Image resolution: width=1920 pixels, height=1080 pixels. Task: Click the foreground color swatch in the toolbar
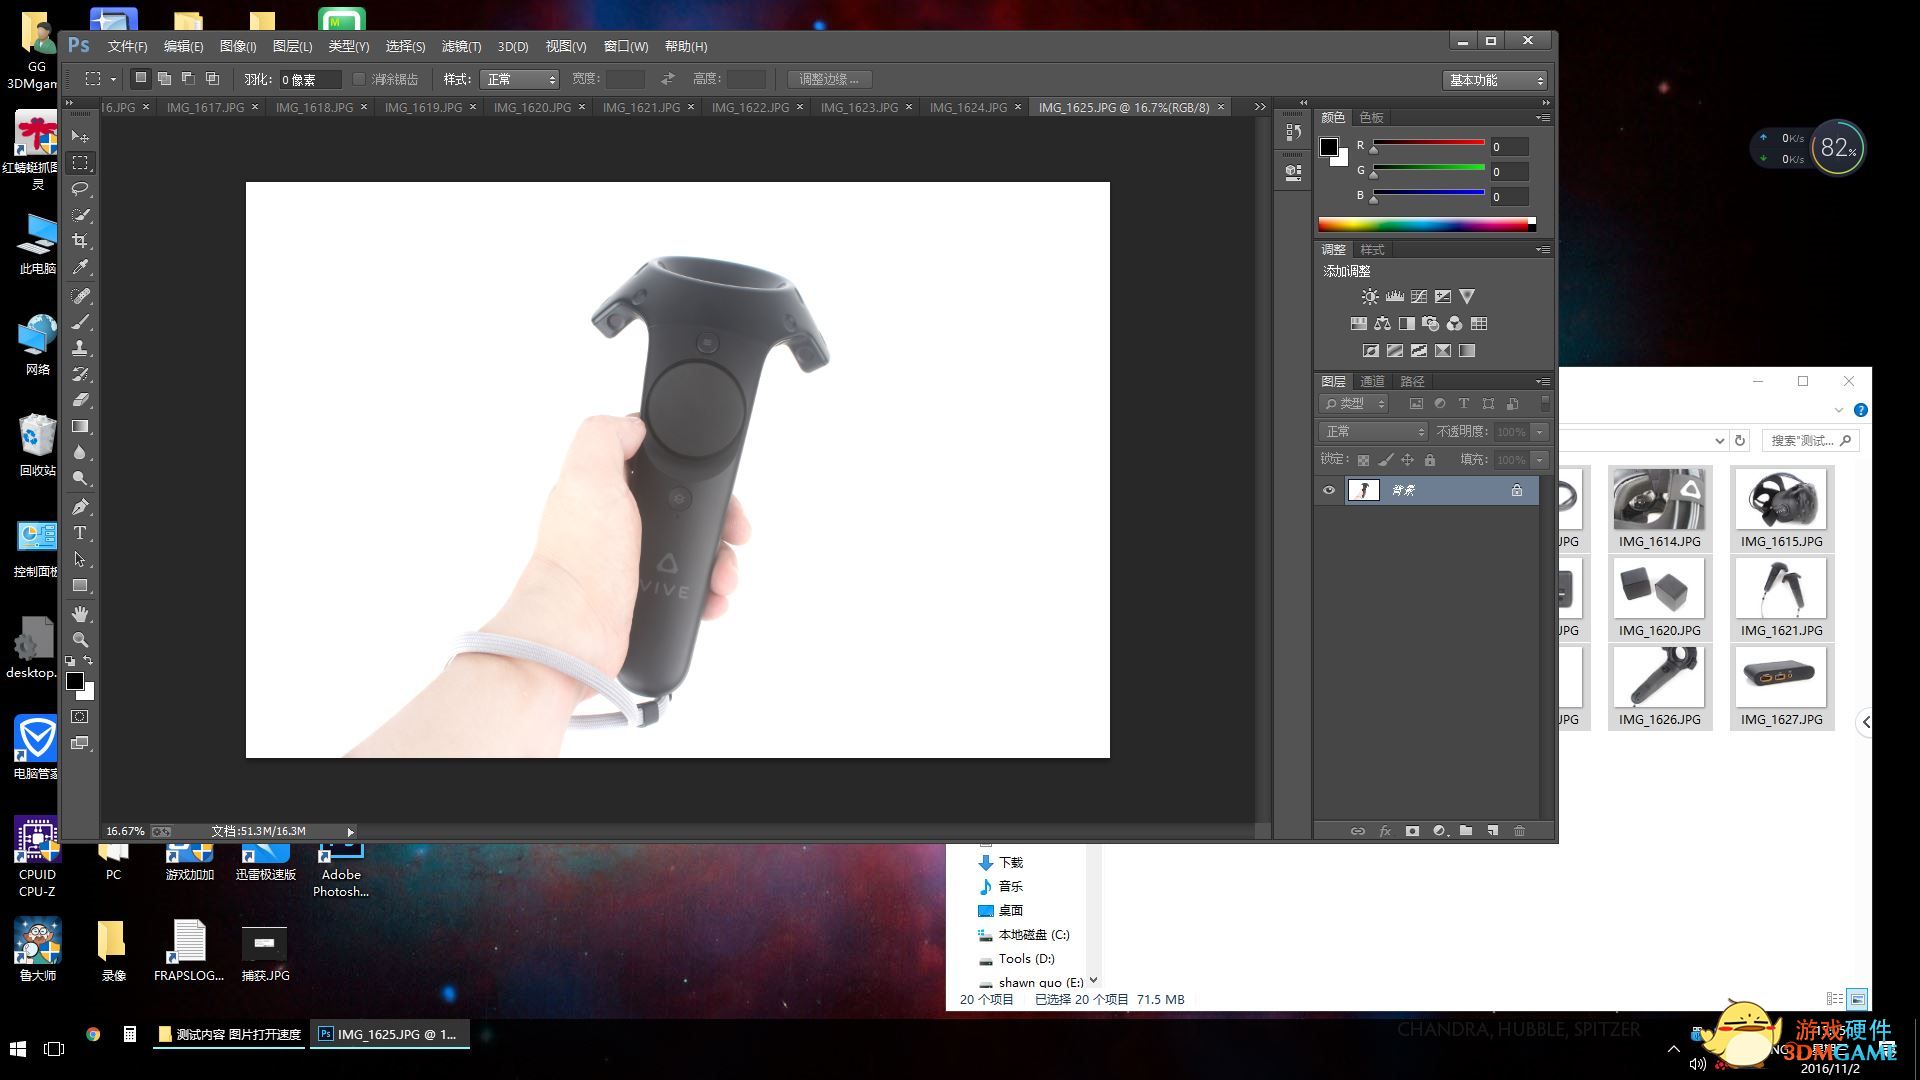click(74, 681)
